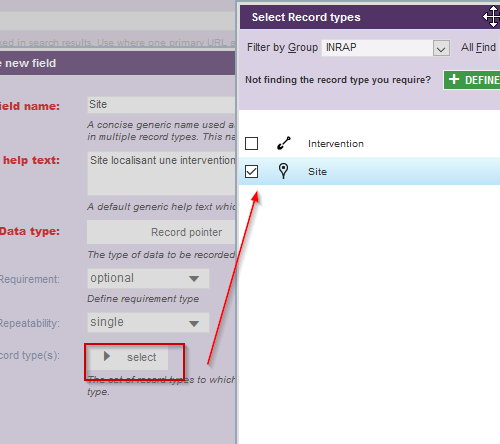Click the Data type Record pointer selector
The height and width of the screenshot is (444, 500).
click(161, 232)
